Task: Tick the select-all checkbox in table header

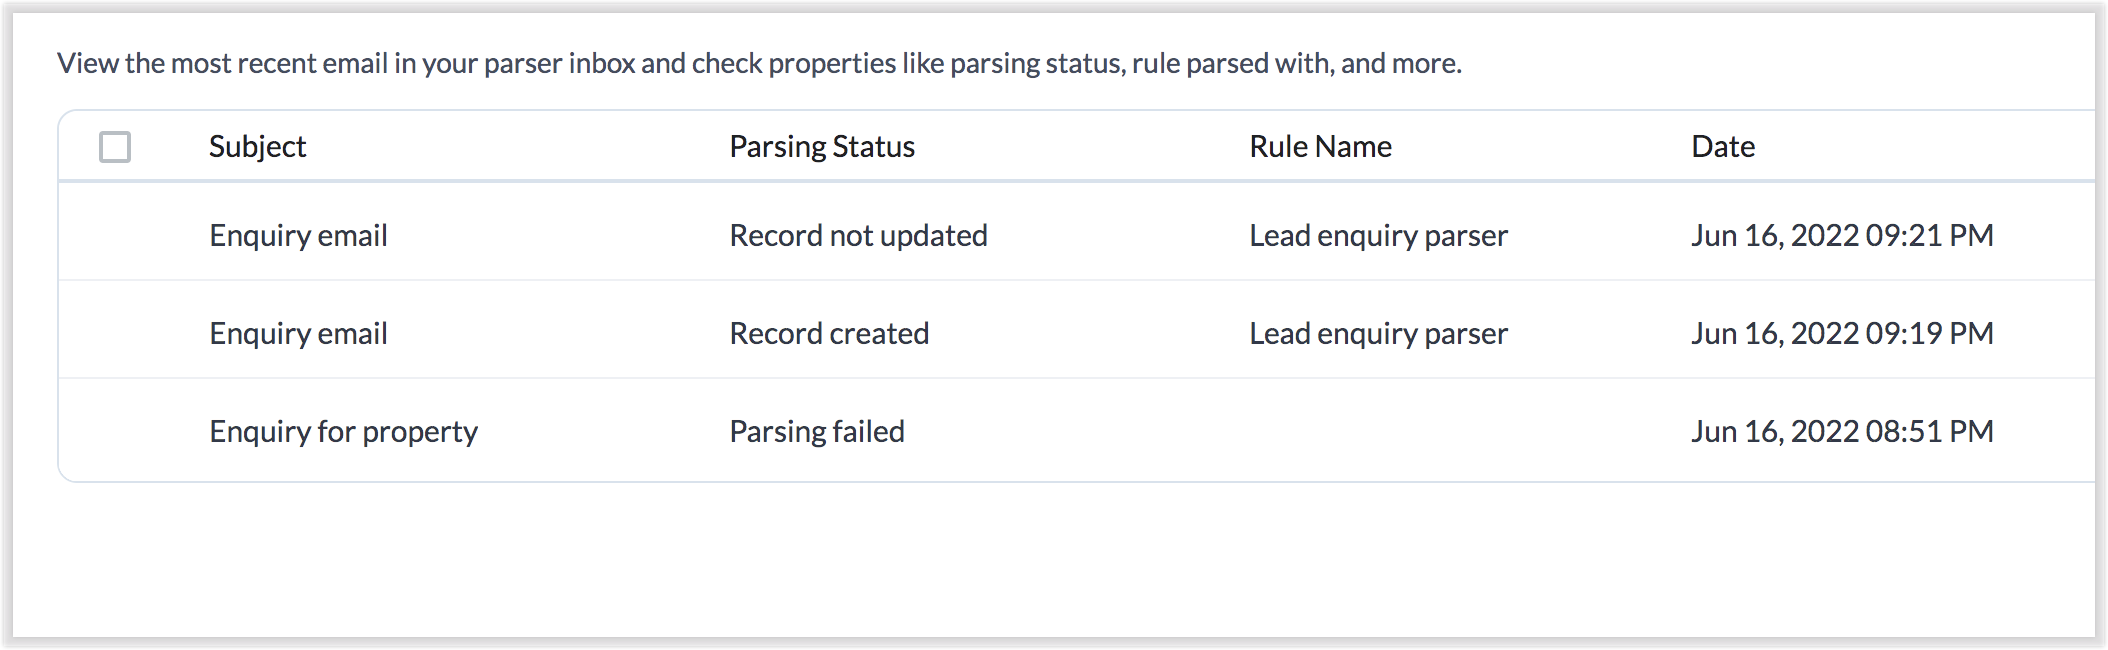Action: [115, 147]
